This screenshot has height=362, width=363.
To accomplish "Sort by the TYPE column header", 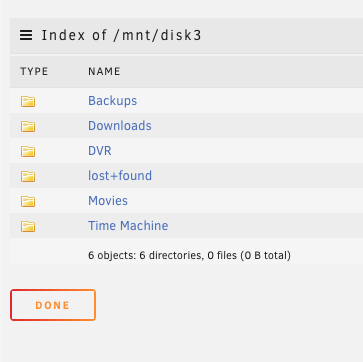I will click(x=34, y=71).
